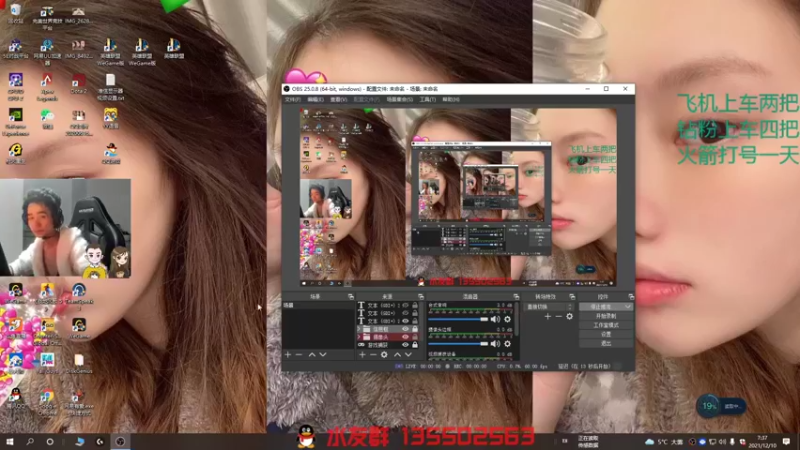
Task: Enable 工作室模式 studio mode button
Action: [606, 325]
